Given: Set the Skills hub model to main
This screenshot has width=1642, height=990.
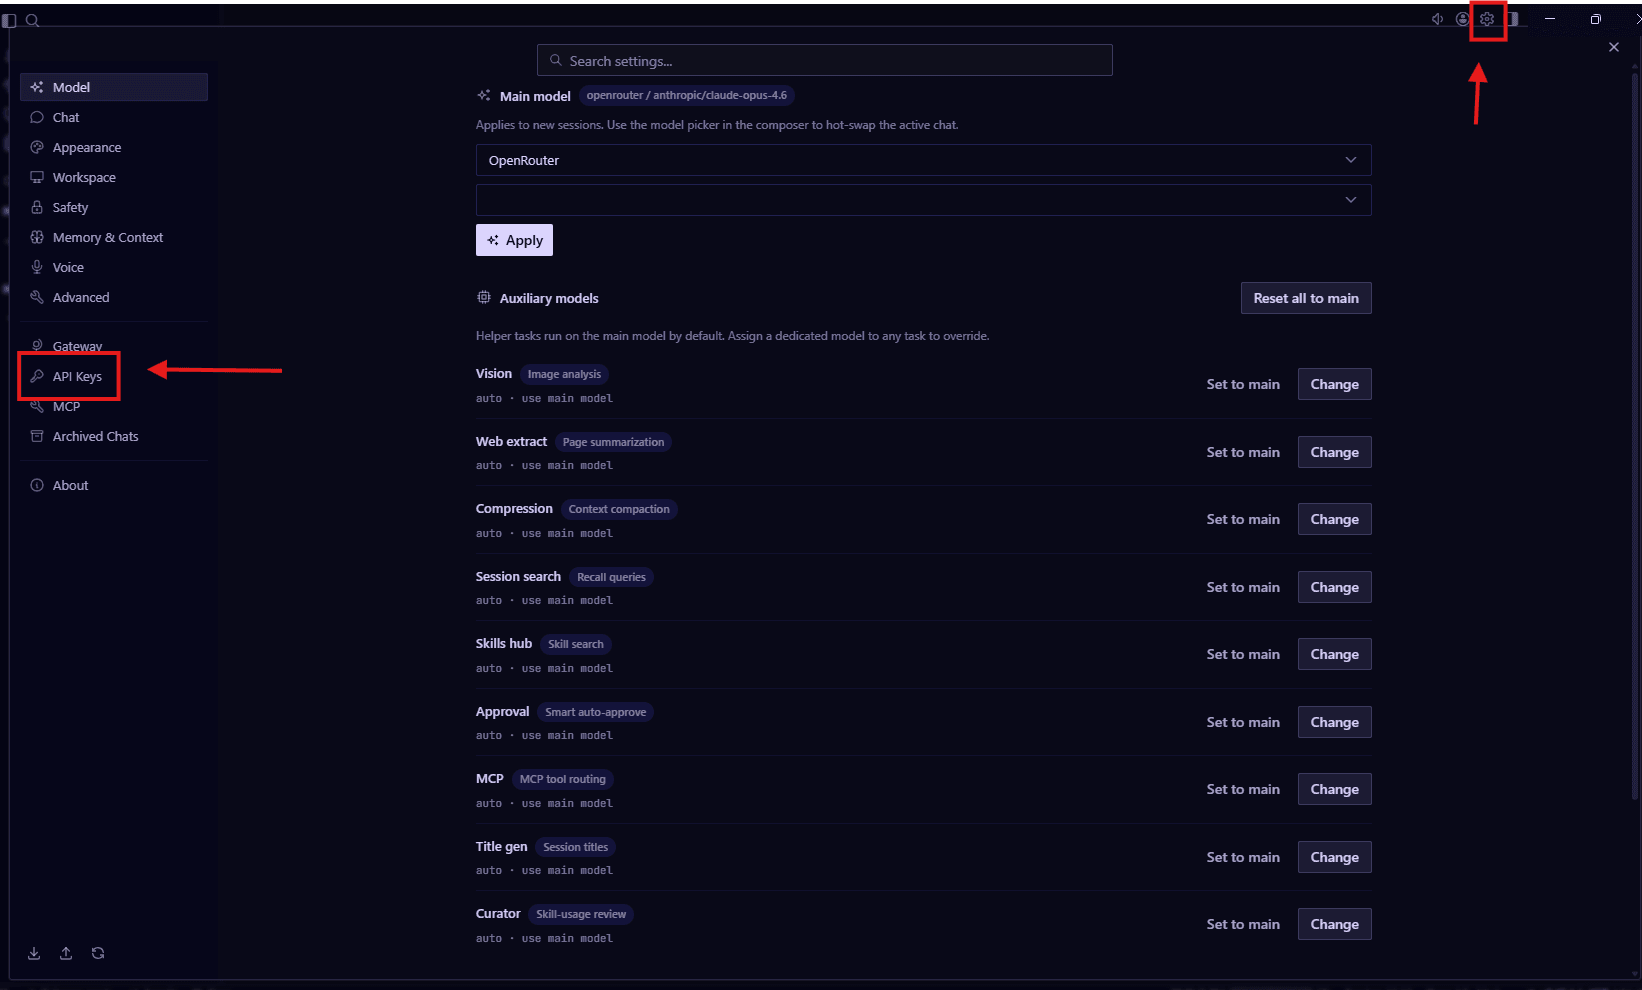Looking at the screenshot, I should pos(1243,654).
